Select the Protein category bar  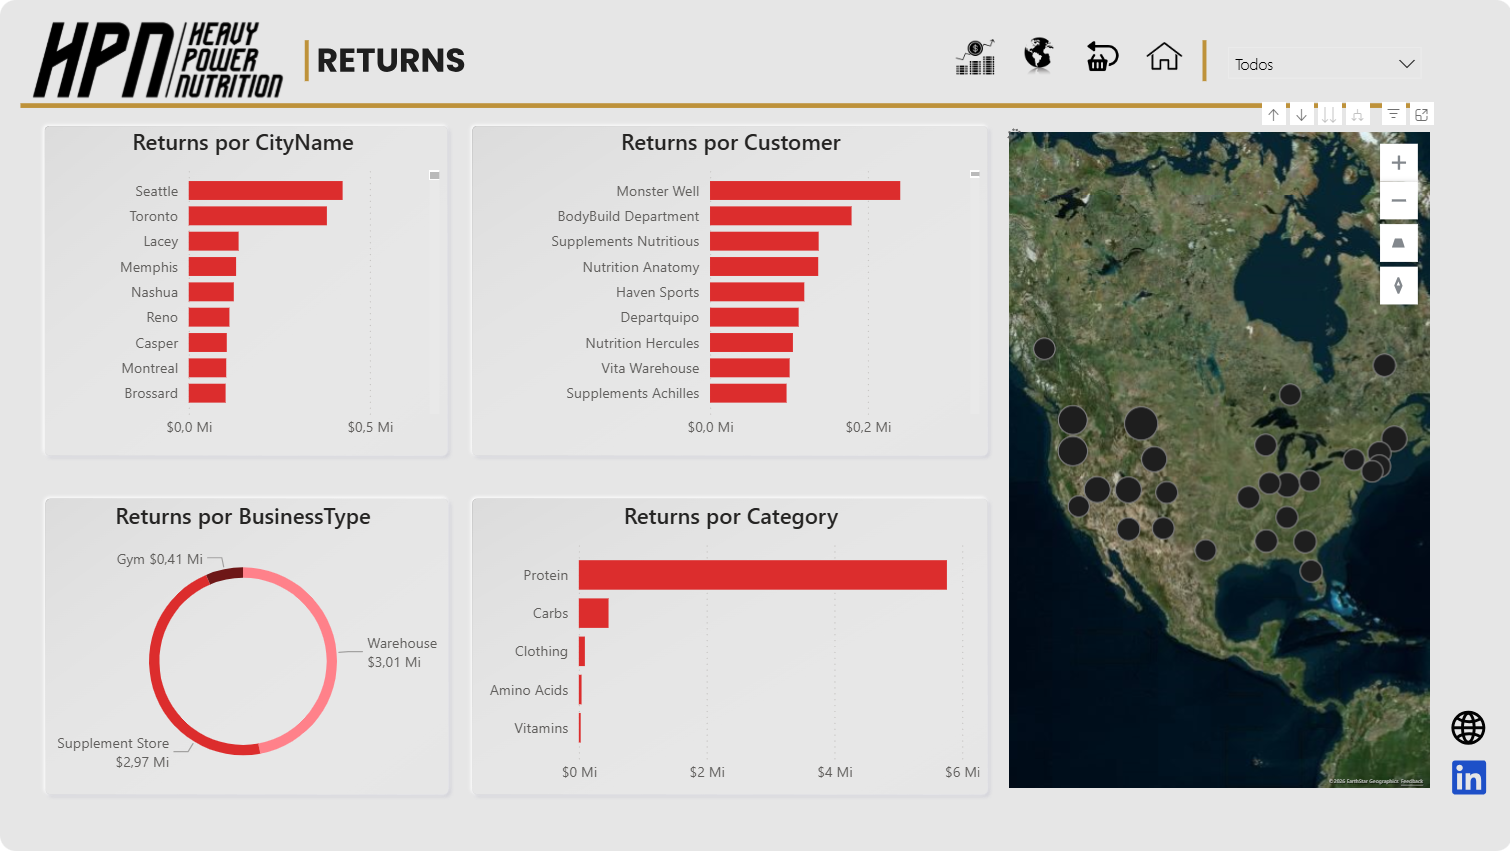763,575
